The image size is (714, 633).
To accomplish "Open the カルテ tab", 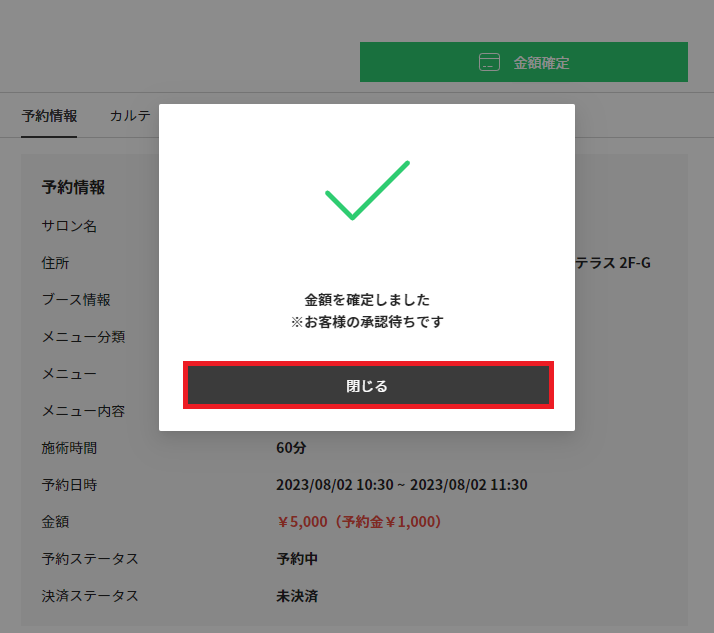I will [130, 115].
